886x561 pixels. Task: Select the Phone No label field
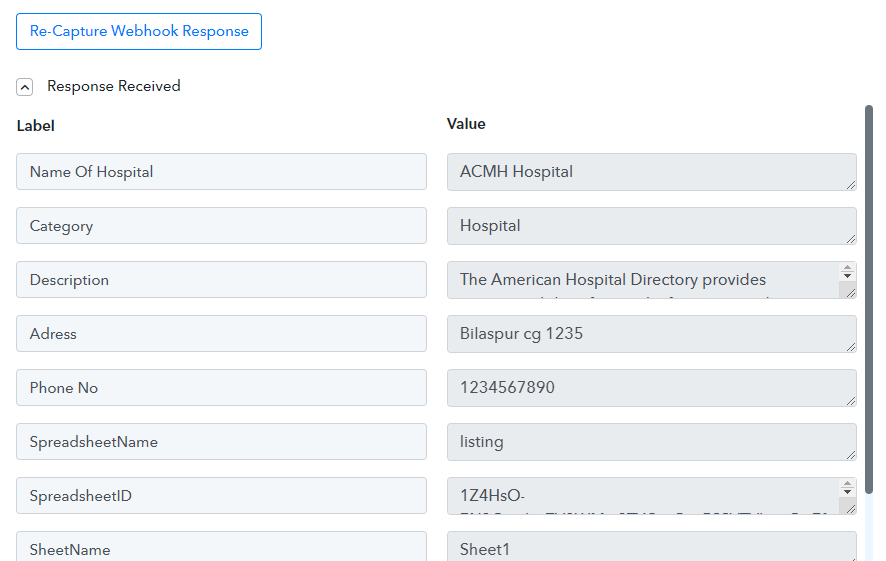pyautogui.click(x=222, y=388)
